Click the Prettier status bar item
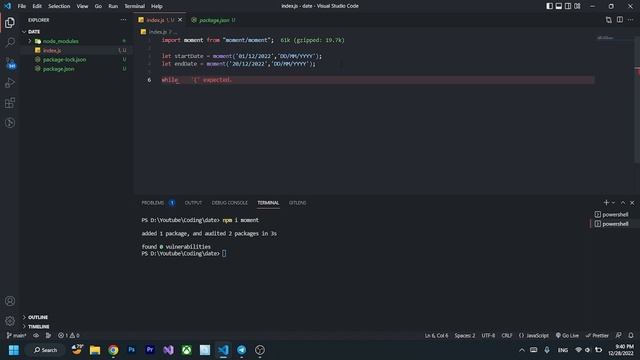Image resolution: width=640 pixels, height=360 pixels. (597, 336)
